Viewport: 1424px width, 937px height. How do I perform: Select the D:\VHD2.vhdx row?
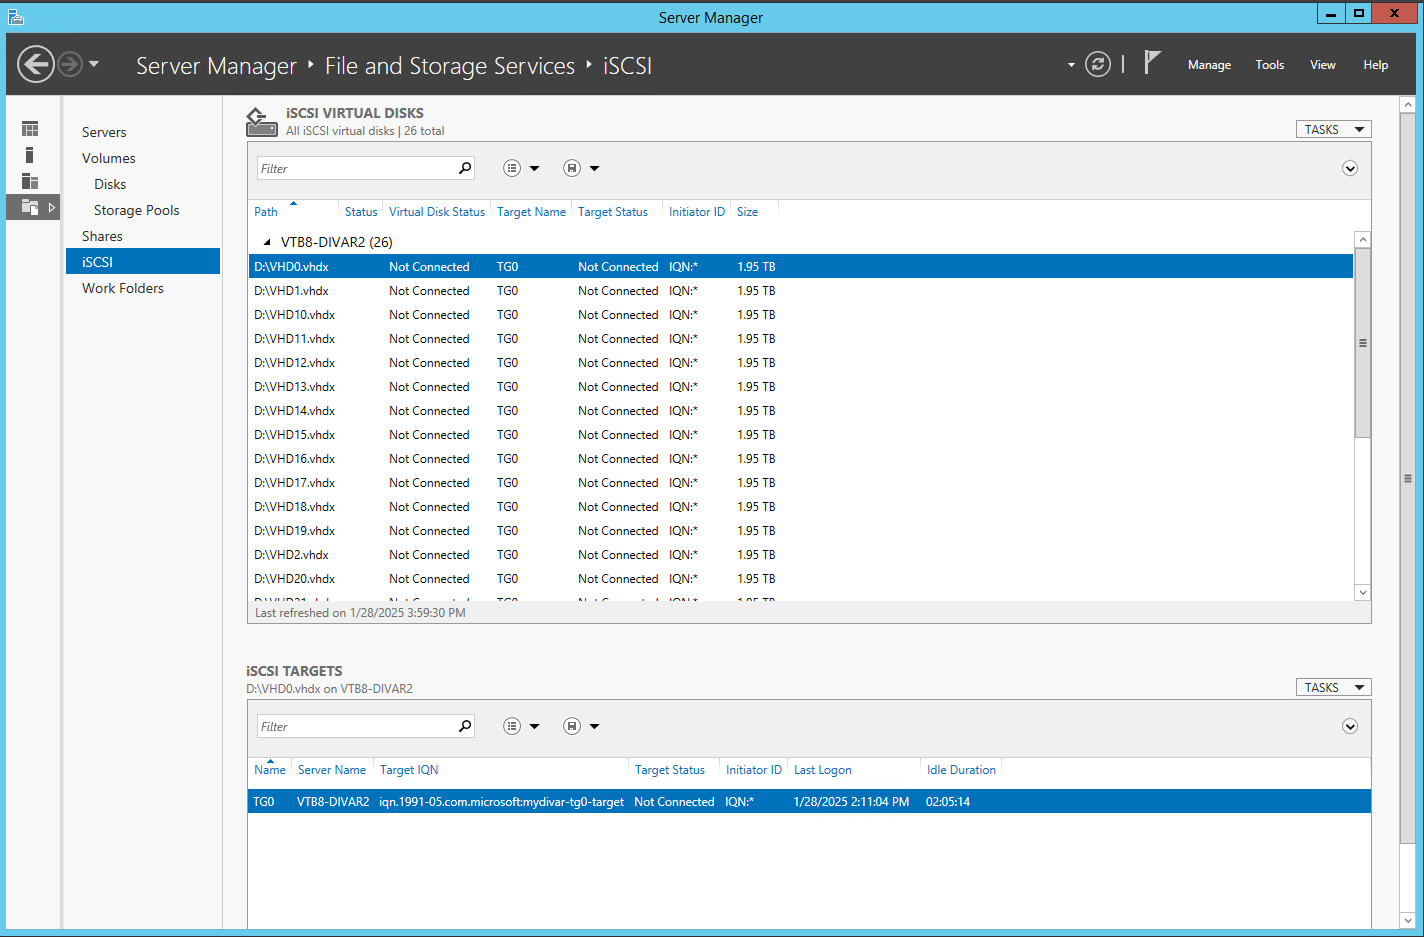[x=800, y=554]
